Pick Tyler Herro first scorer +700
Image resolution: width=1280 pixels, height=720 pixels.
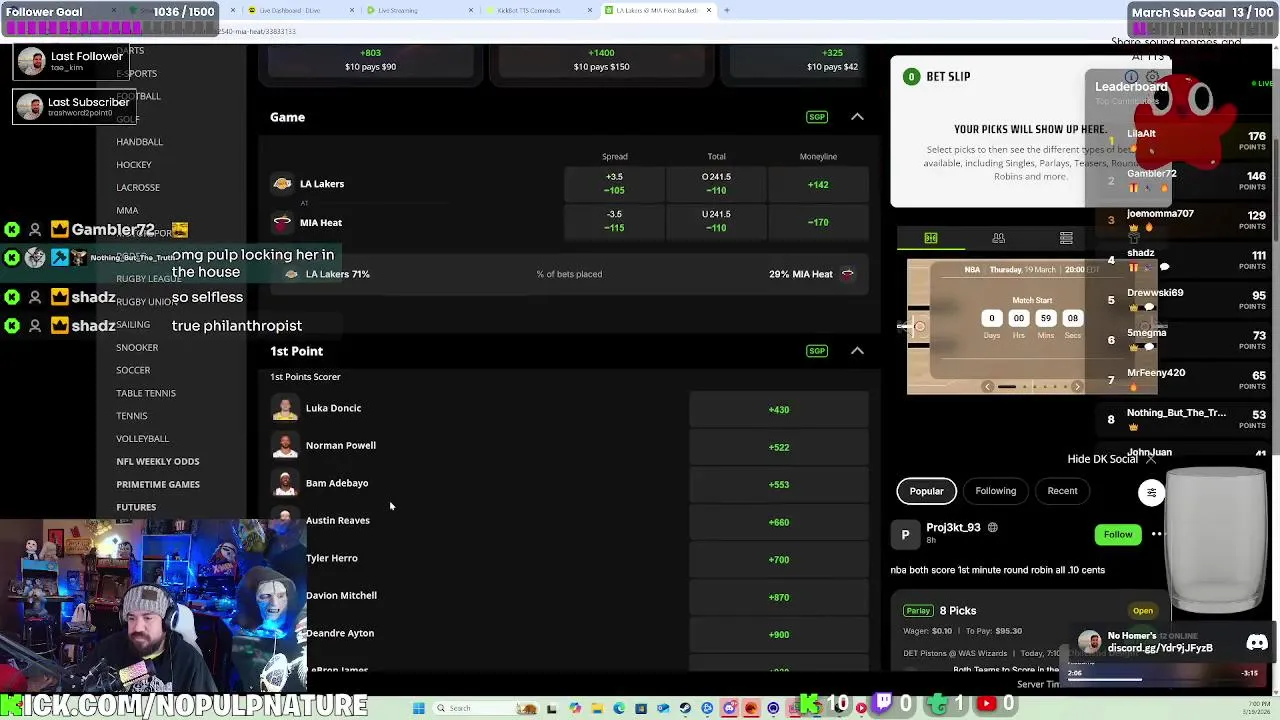tap(779, 559)
